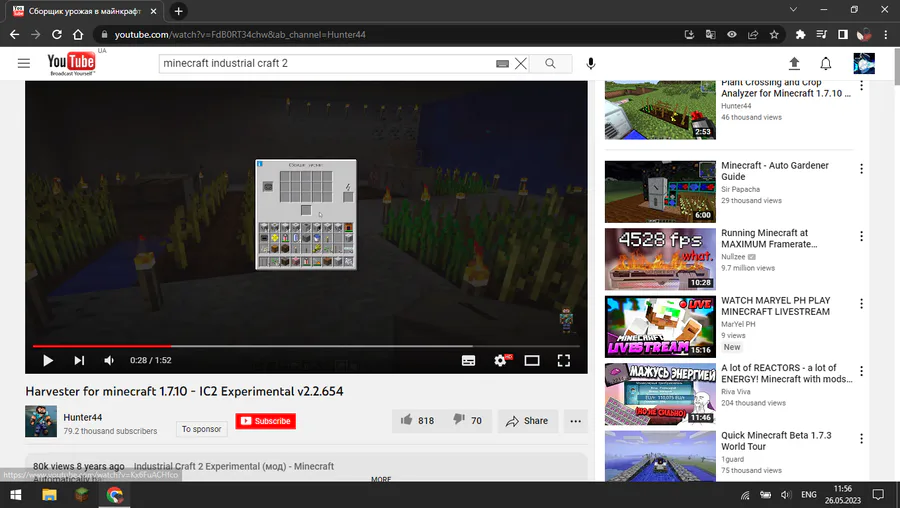Reload the page
Image resolution: width=900 pixels, height=508 pixels.
56,34
